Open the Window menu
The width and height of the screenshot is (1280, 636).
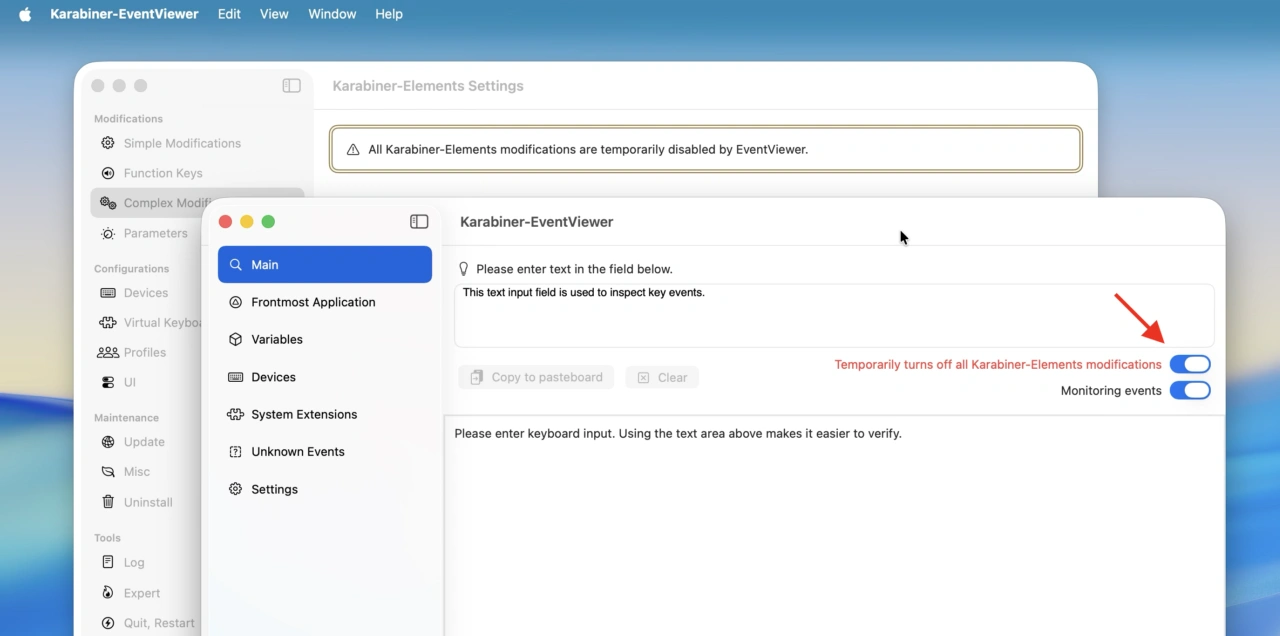pyautogui.click(x=332, y=13)
